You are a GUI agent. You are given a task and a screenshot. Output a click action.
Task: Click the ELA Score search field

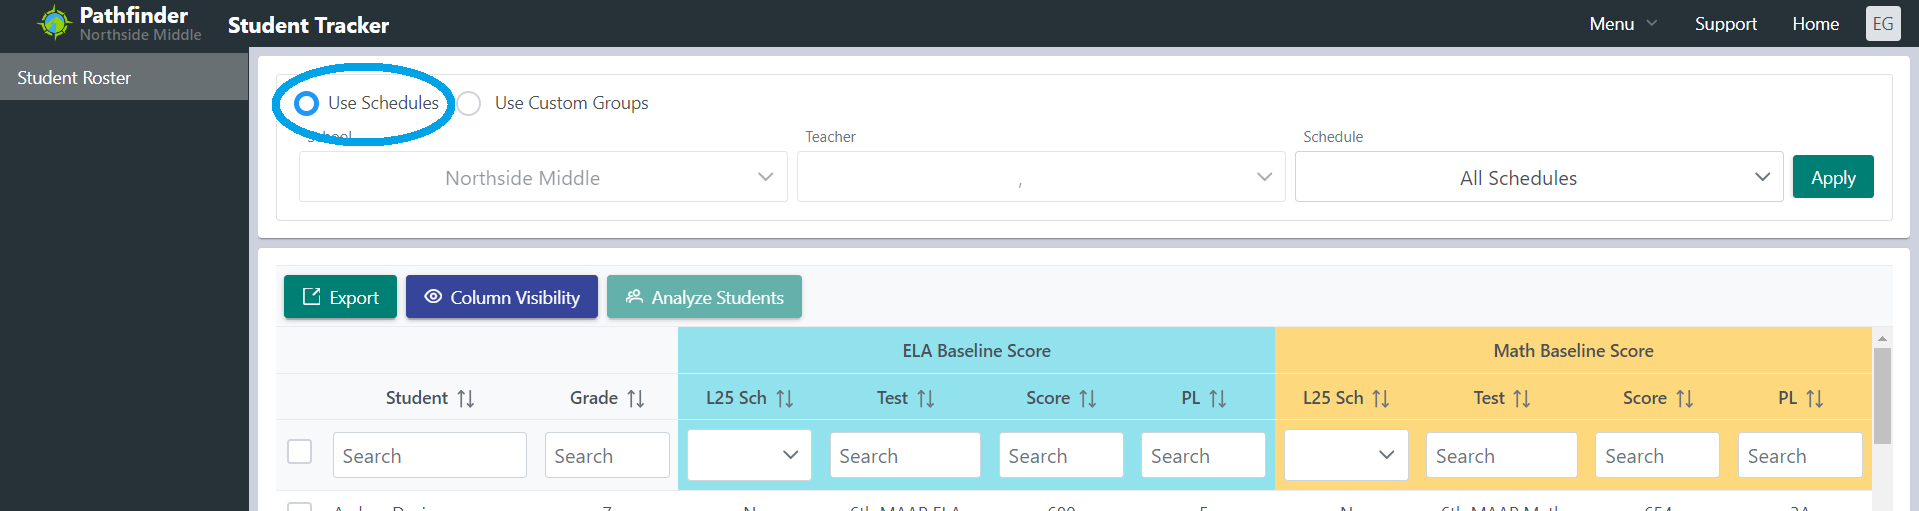1061,455
